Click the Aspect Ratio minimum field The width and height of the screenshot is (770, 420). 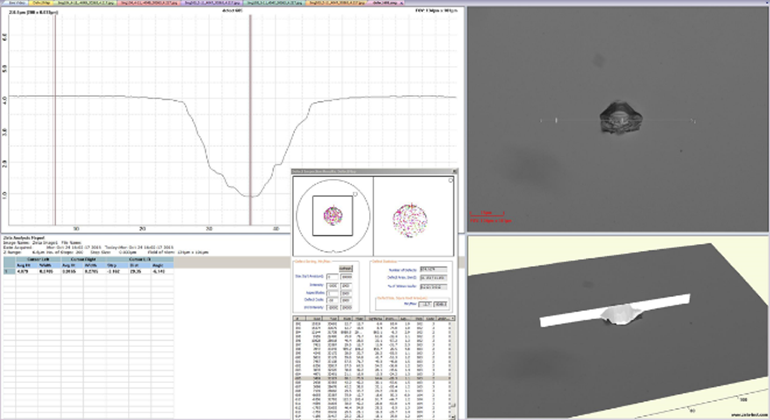[x=332, y=293]
